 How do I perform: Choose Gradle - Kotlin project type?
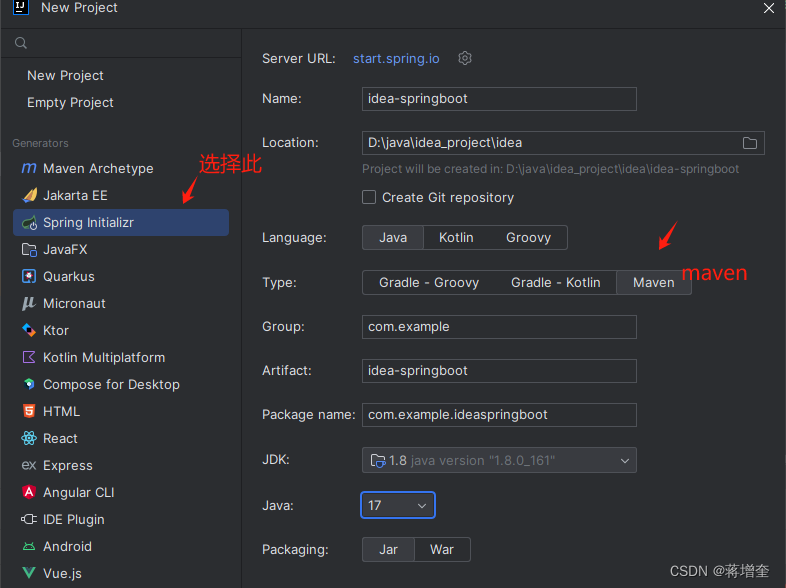pos(555,283)
